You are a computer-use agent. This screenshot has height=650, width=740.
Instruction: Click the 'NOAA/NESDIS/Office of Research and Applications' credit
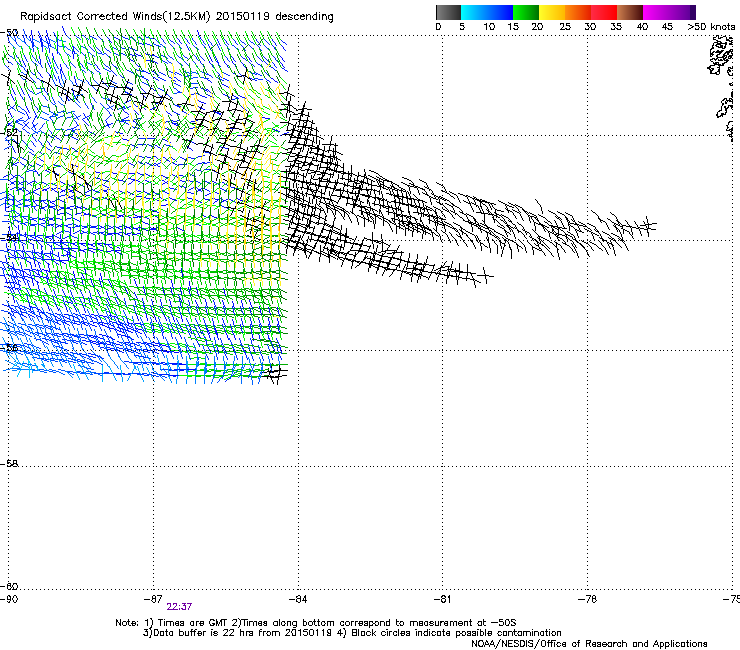(589, 644)
